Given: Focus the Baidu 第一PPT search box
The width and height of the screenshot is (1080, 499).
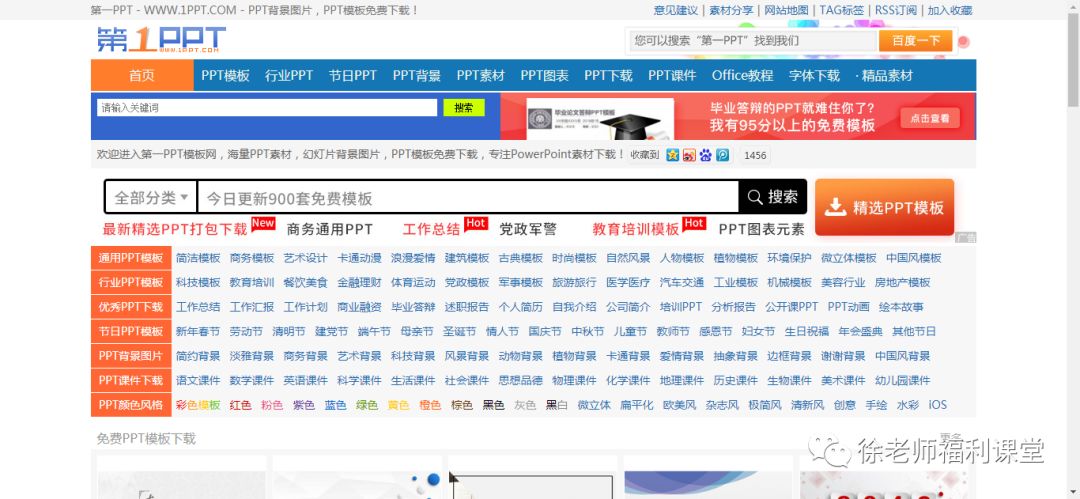Looking at the screenshot, I should [754, 41].
